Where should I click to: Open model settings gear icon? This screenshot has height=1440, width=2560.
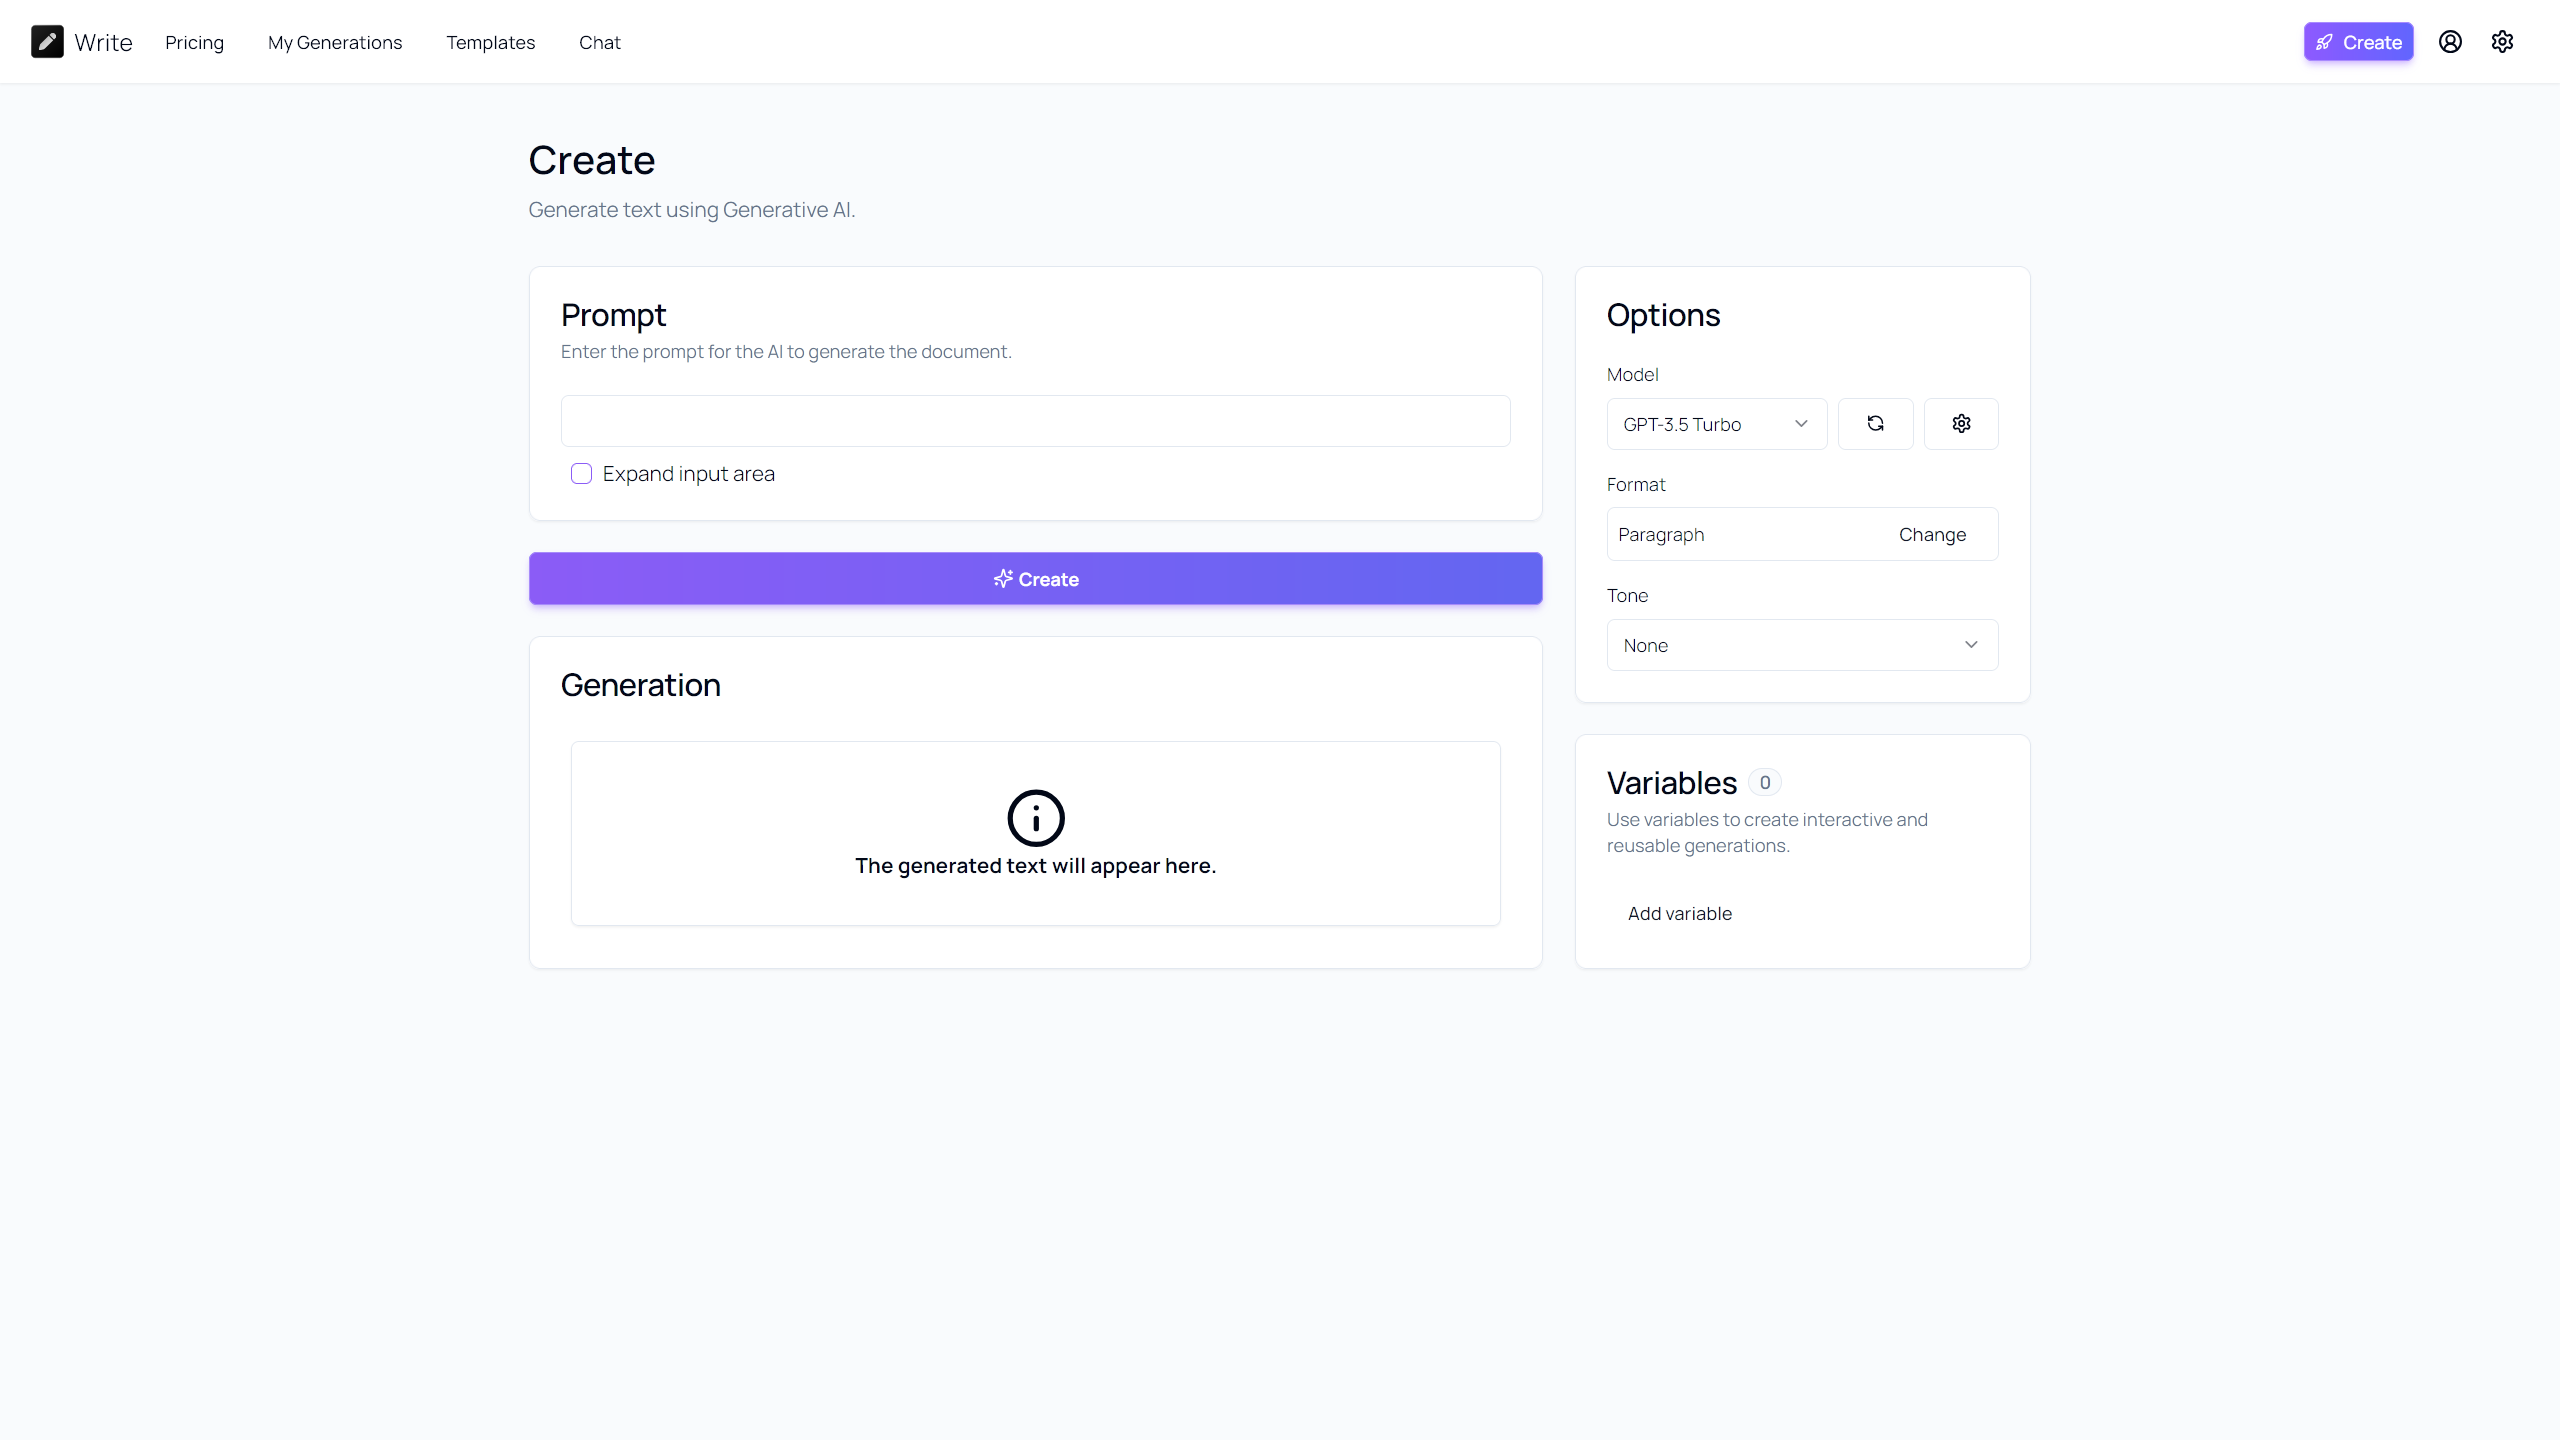point(1961,424)
